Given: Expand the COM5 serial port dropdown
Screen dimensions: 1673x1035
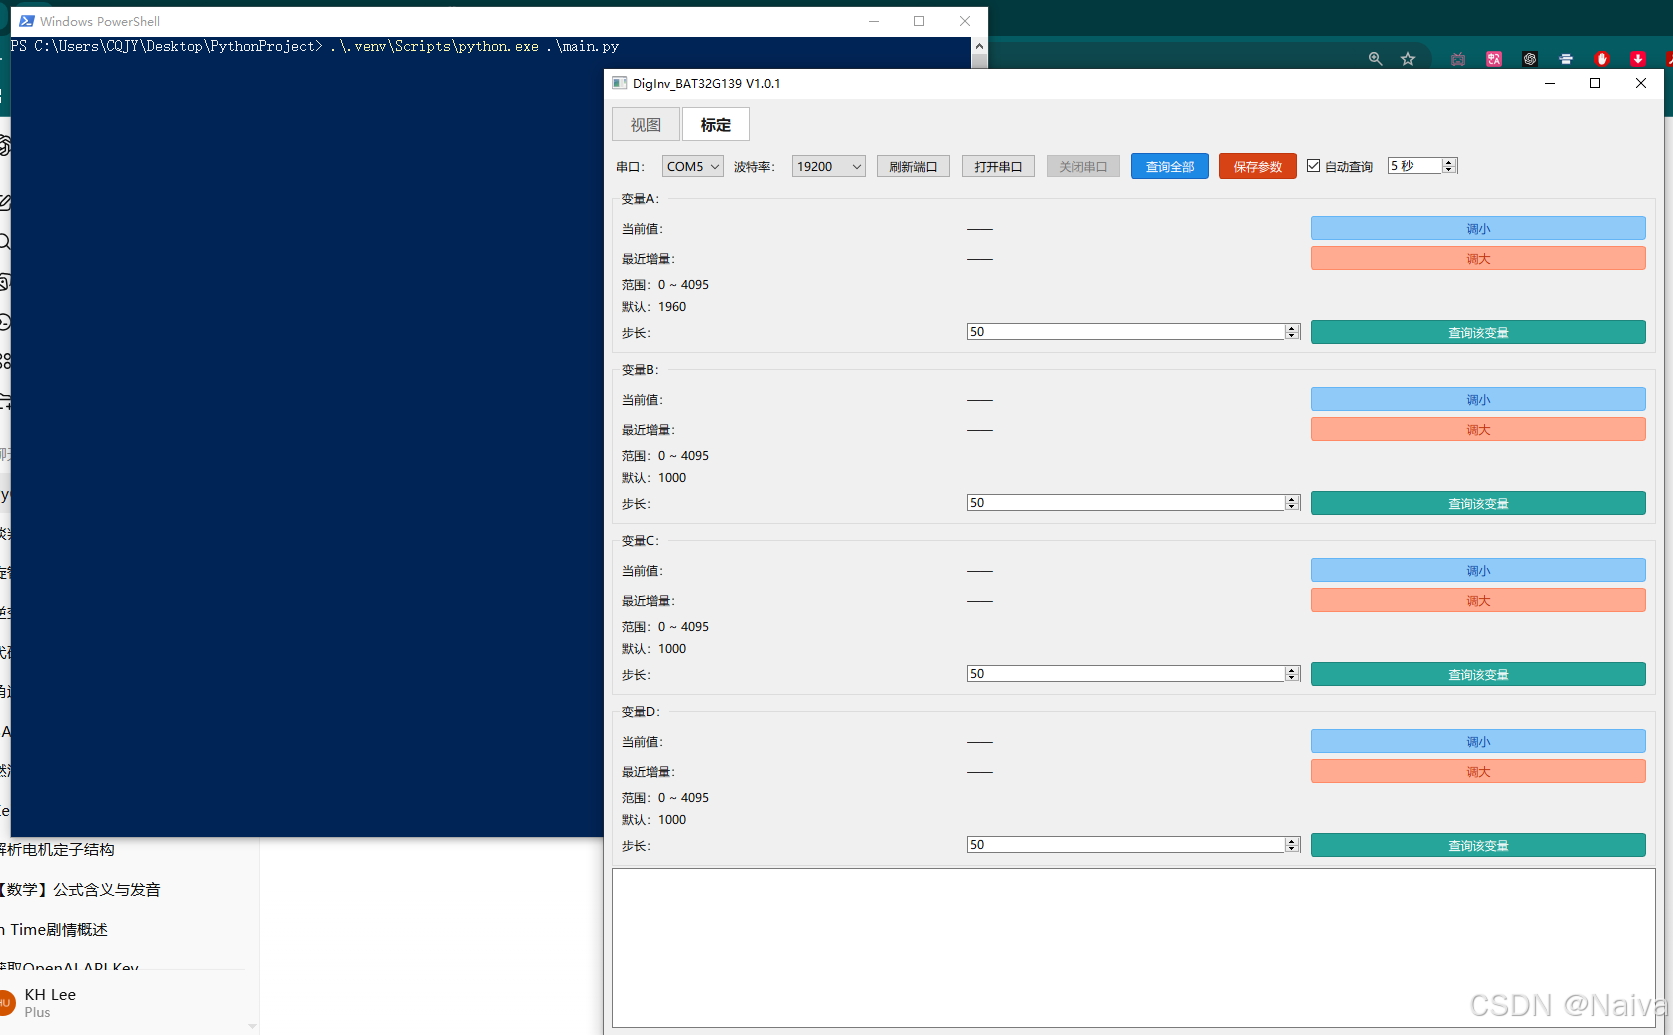Looking at the screenshot, I should click(x=692, y=166).
